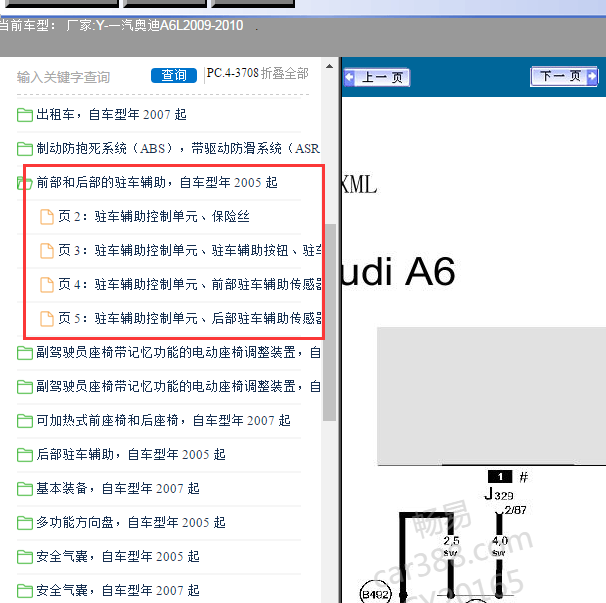
Task: Click the 当前车型 一汽奥迪A6L2009-2010 label
Action: point(121,26)
